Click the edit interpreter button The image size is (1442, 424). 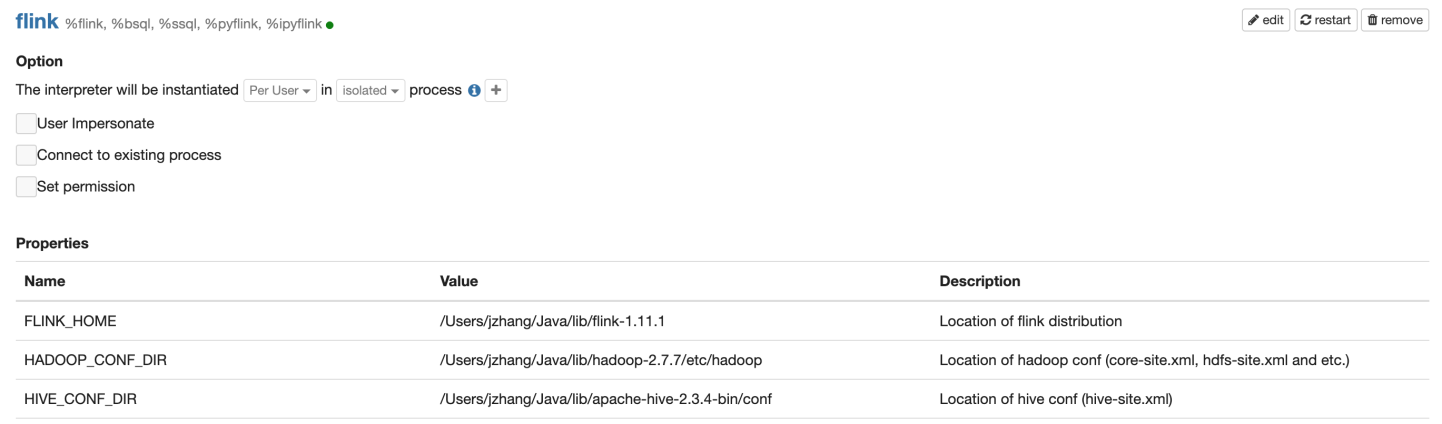(x=1266, y=20)
